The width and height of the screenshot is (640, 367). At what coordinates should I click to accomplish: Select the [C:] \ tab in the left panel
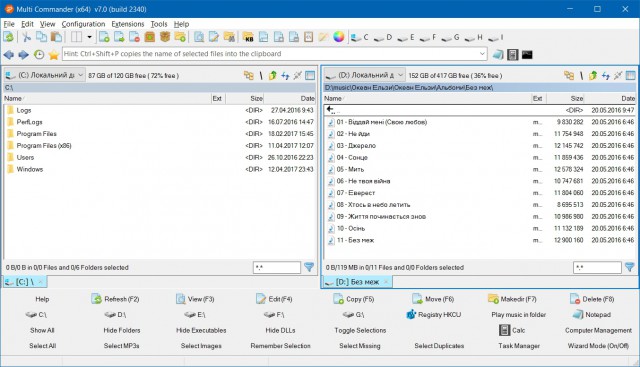25,282
